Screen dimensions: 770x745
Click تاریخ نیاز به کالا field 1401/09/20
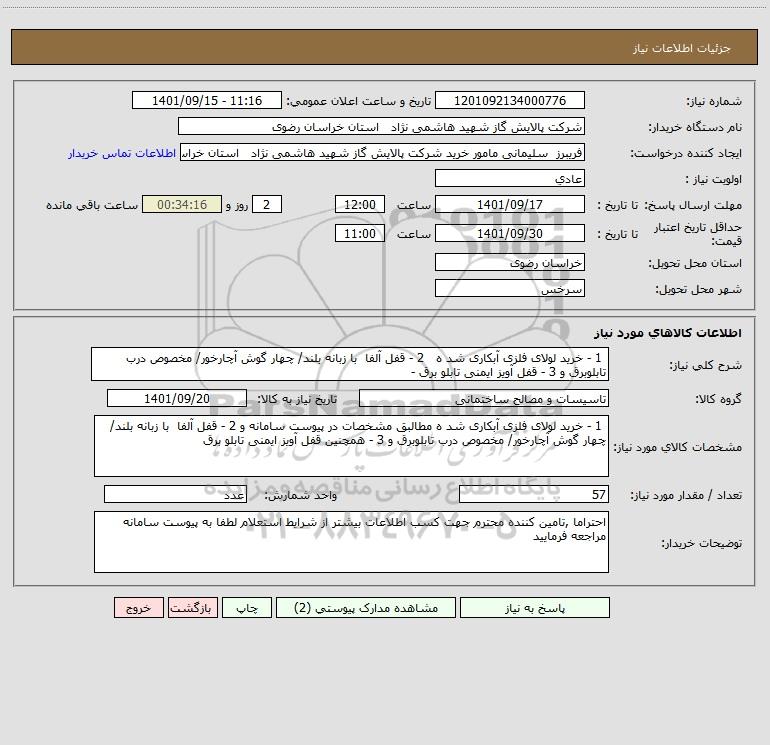177,398
